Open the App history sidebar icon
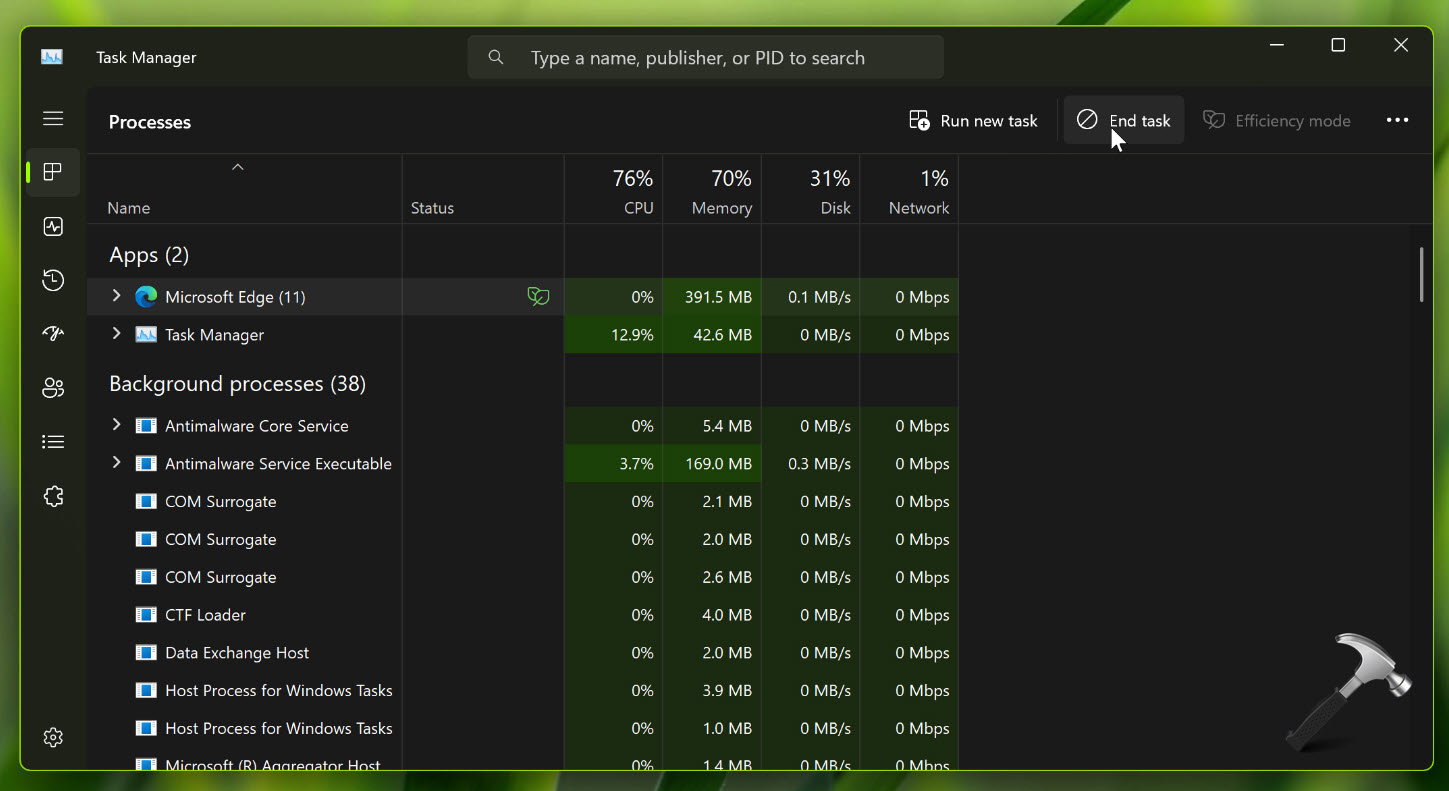 point(54,281)
